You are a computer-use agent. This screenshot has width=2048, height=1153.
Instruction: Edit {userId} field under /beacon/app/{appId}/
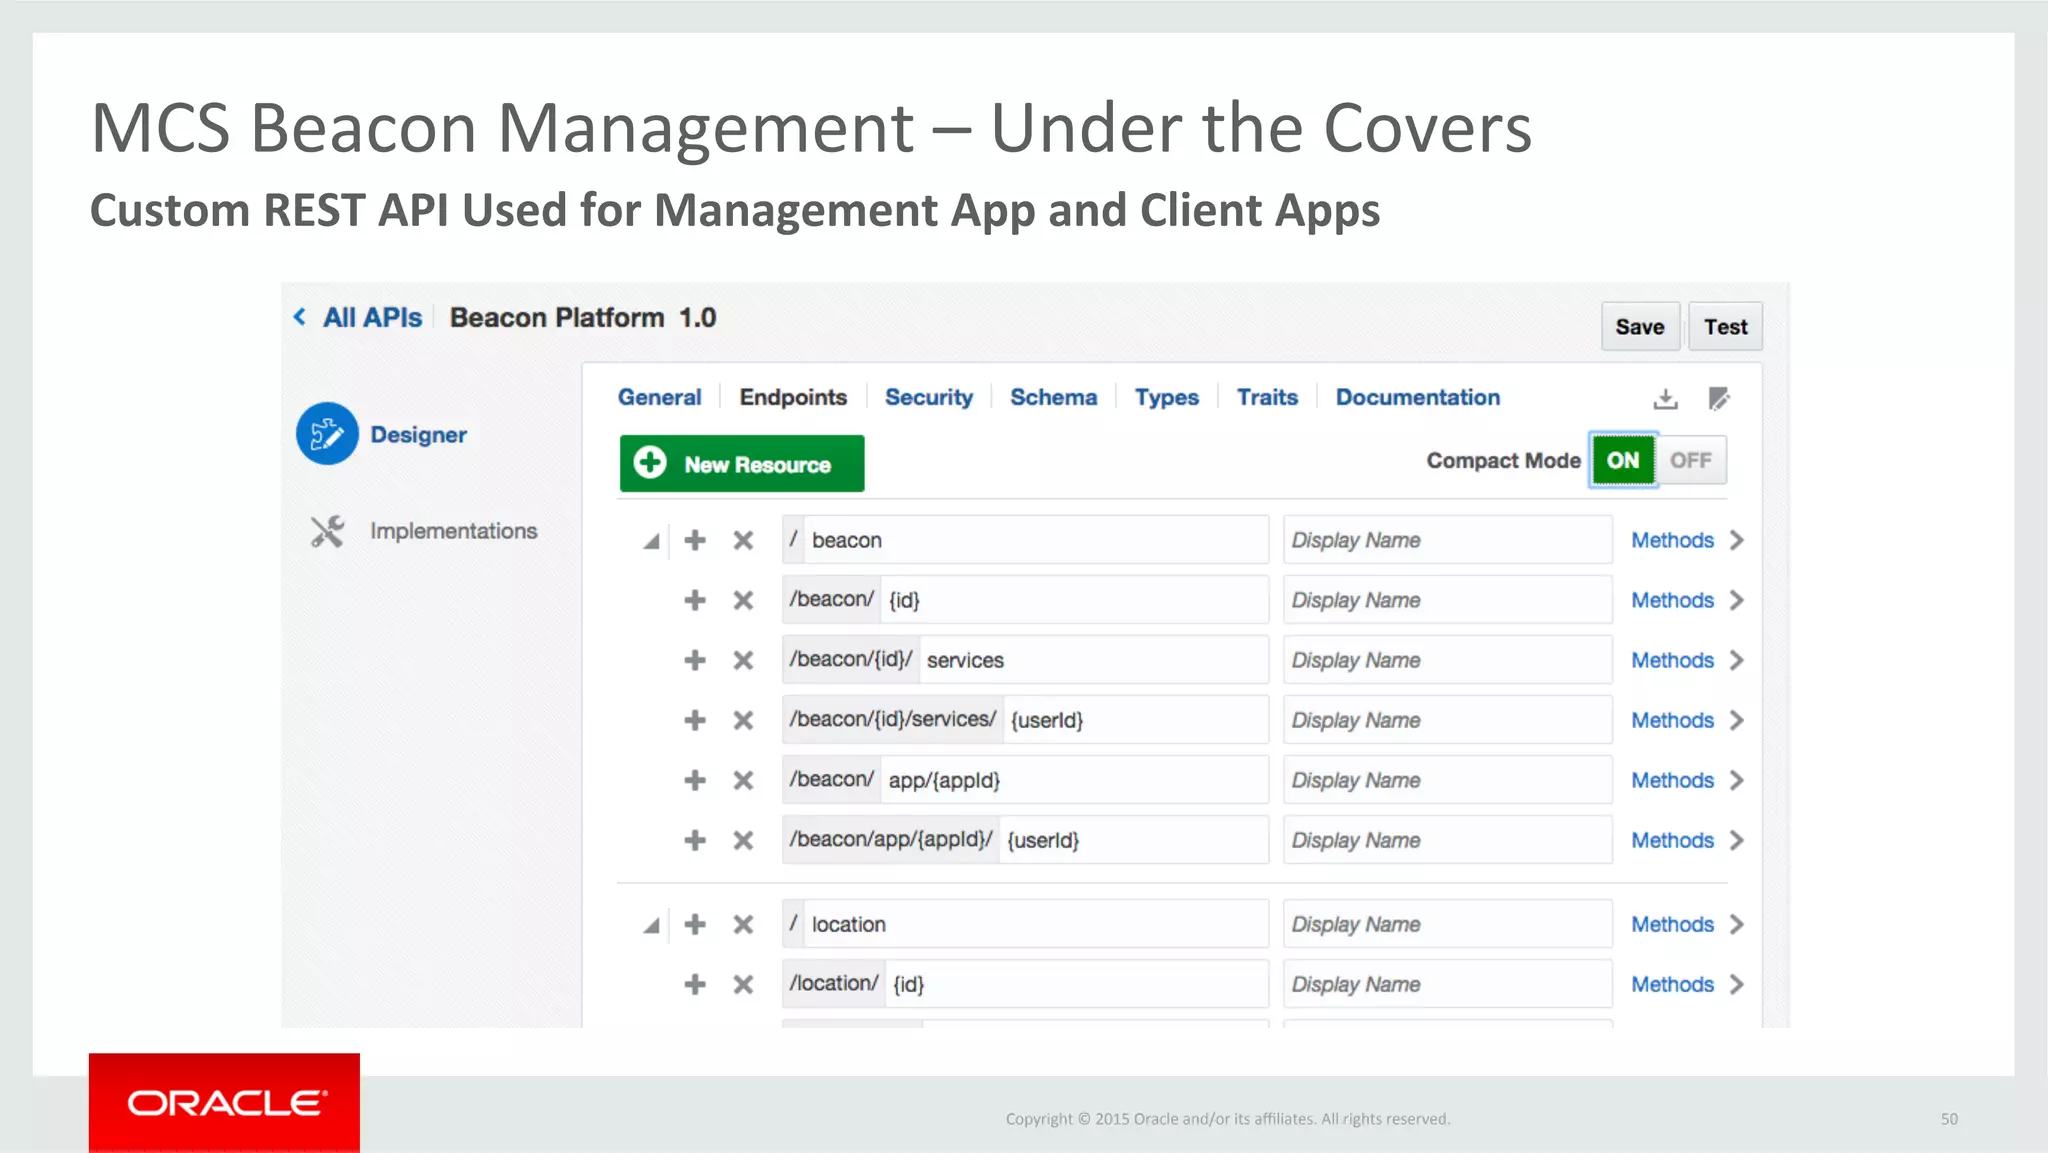pos(1134,840)
